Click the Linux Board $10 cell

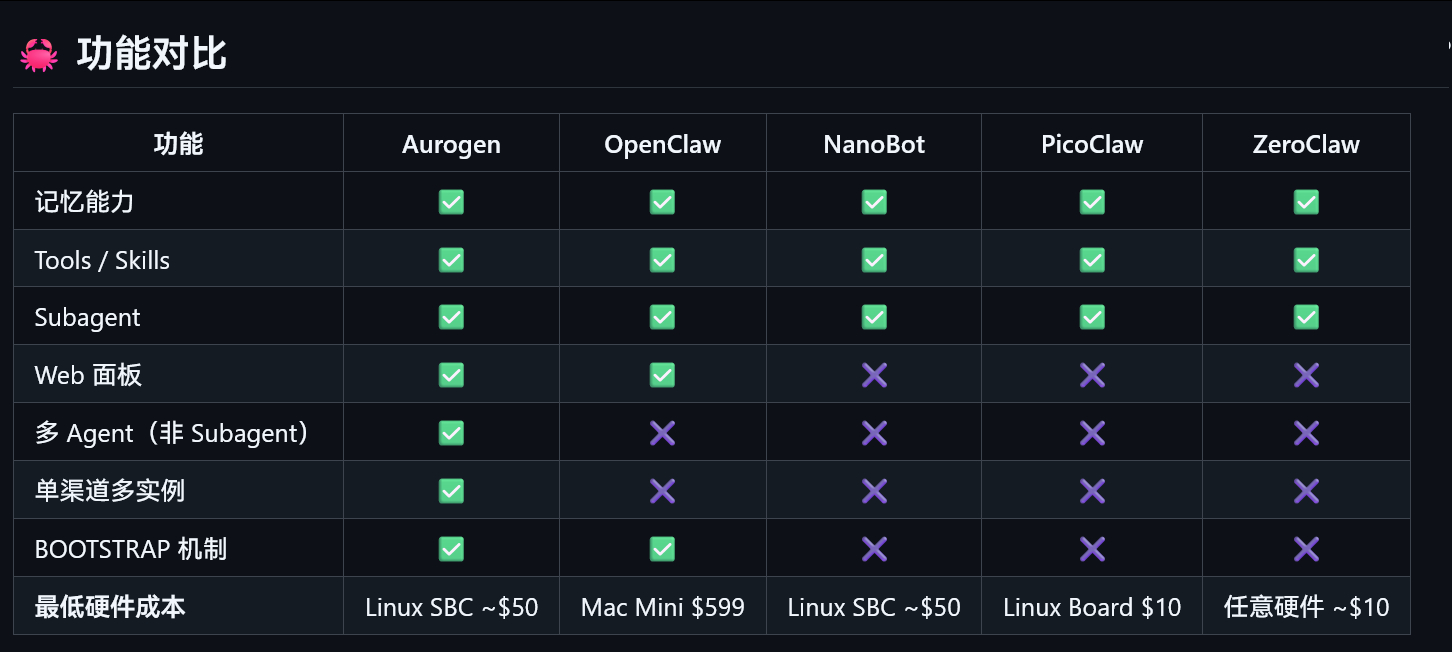pos(1092,607)
